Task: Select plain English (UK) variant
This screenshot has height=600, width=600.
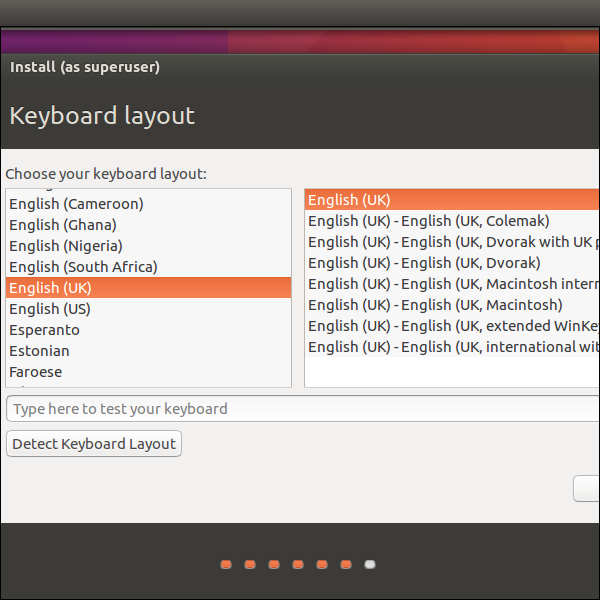Action: click(x=350, y=200)
